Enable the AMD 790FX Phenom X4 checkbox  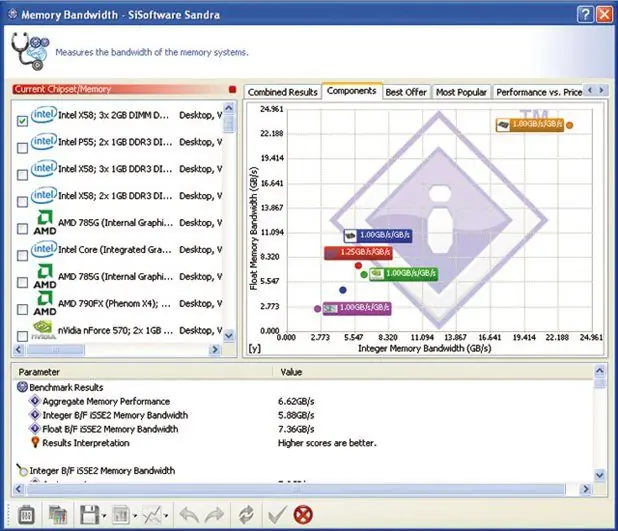(22, 309)
